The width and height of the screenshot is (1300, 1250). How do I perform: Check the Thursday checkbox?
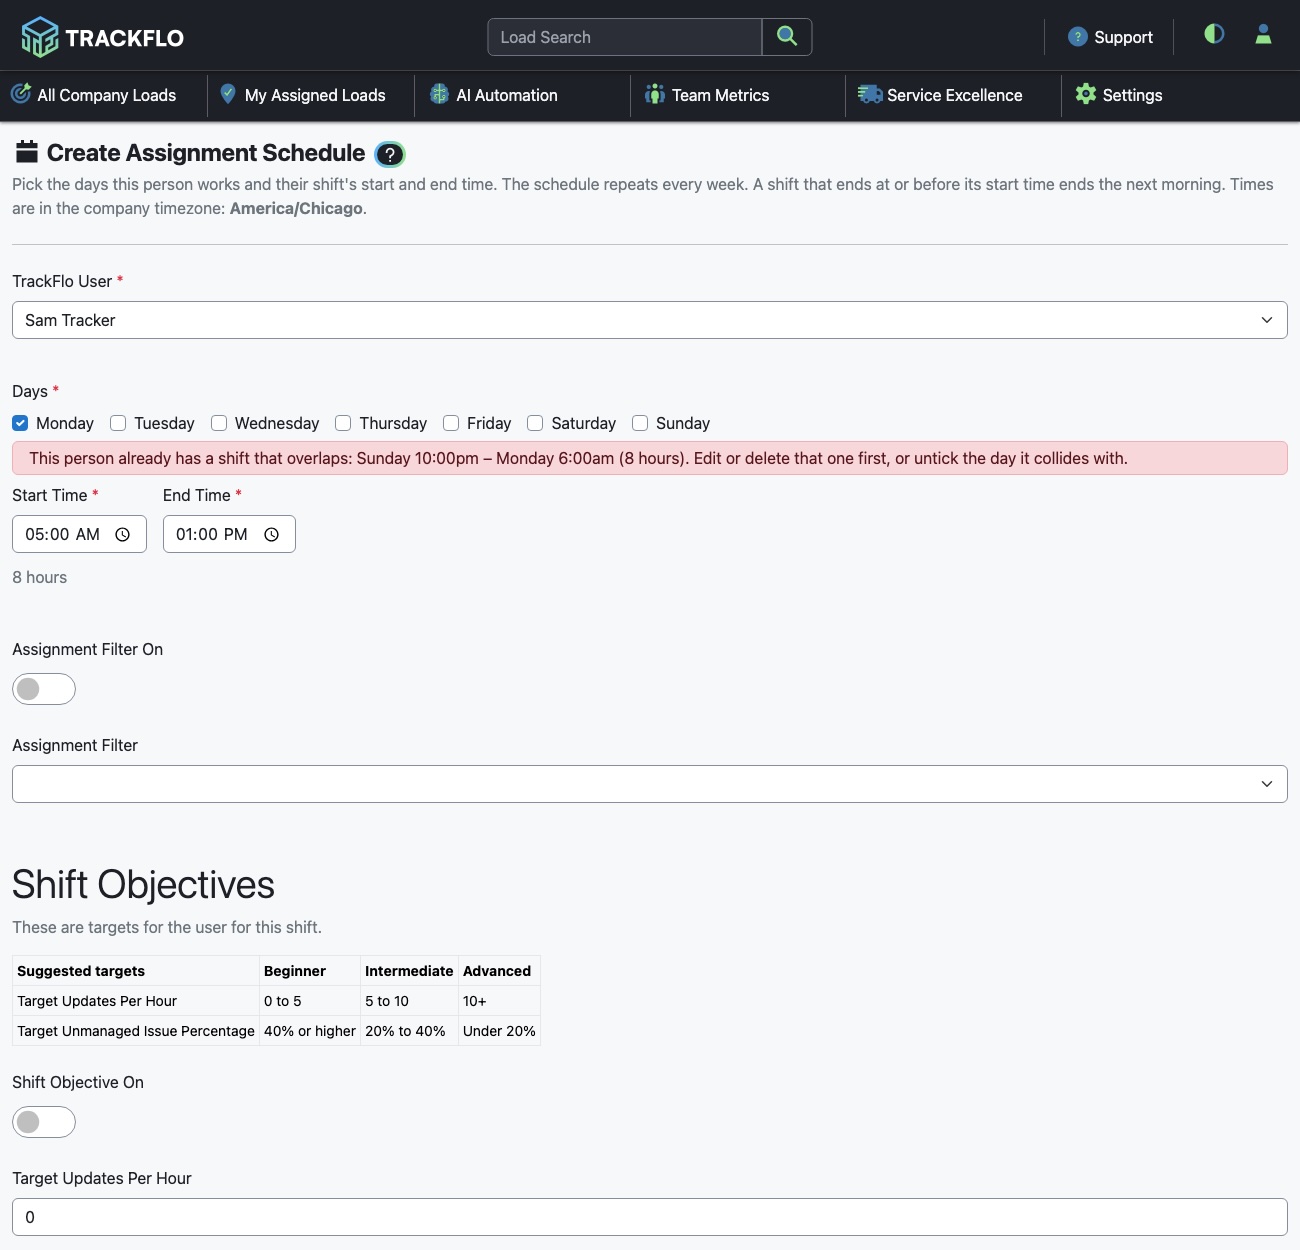click(343, 423)
